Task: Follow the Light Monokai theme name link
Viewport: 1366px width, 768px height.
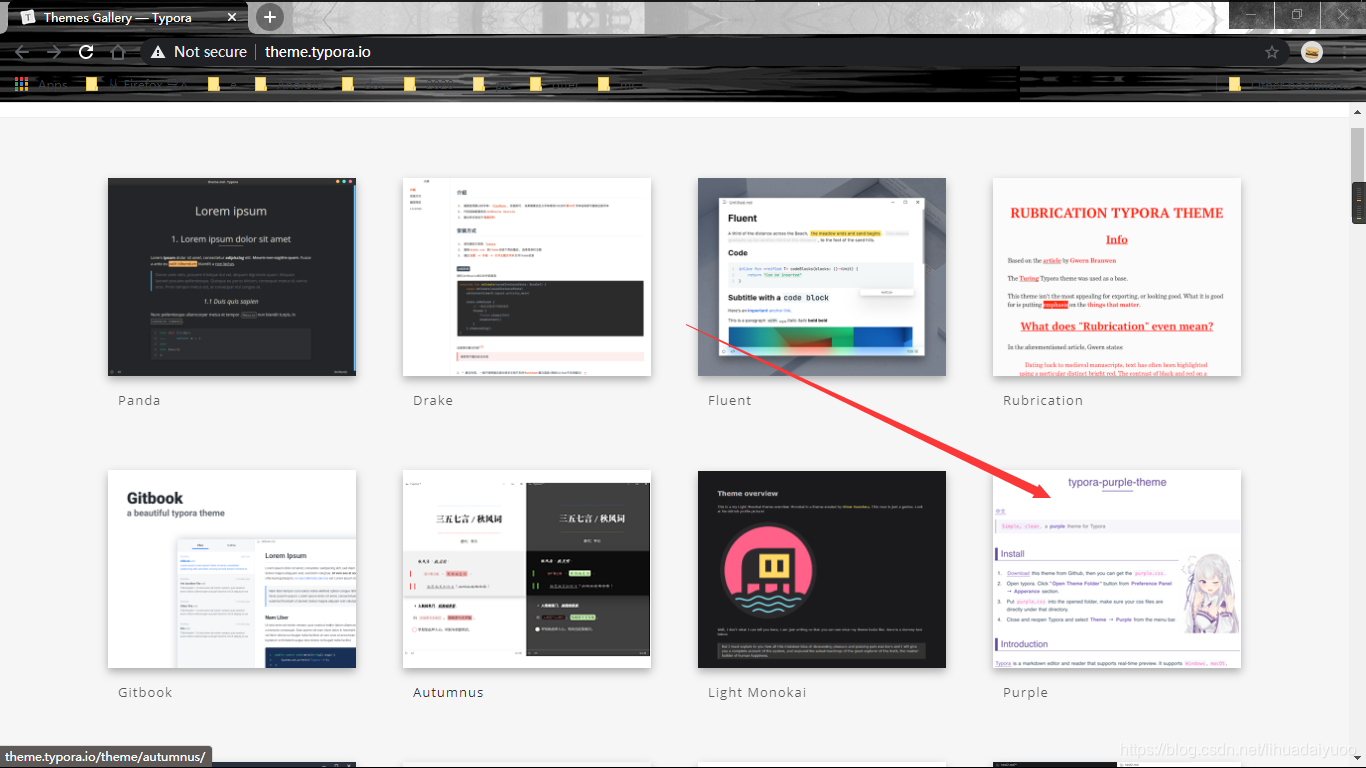Action: pyautogui.click(x=757, y=692)
